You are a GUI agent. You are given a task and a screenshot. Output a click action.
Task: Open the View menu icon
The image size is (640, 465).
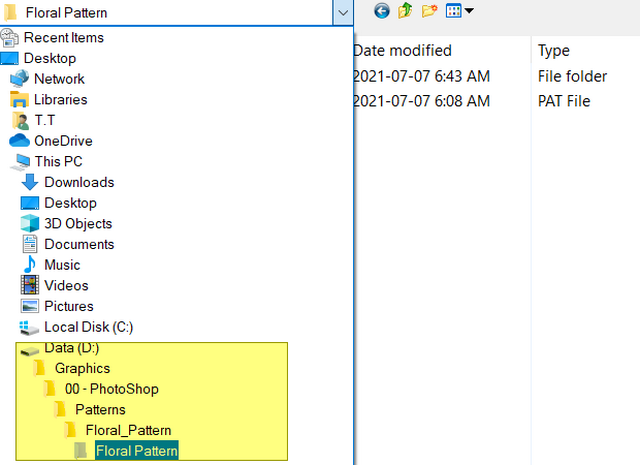453,11
